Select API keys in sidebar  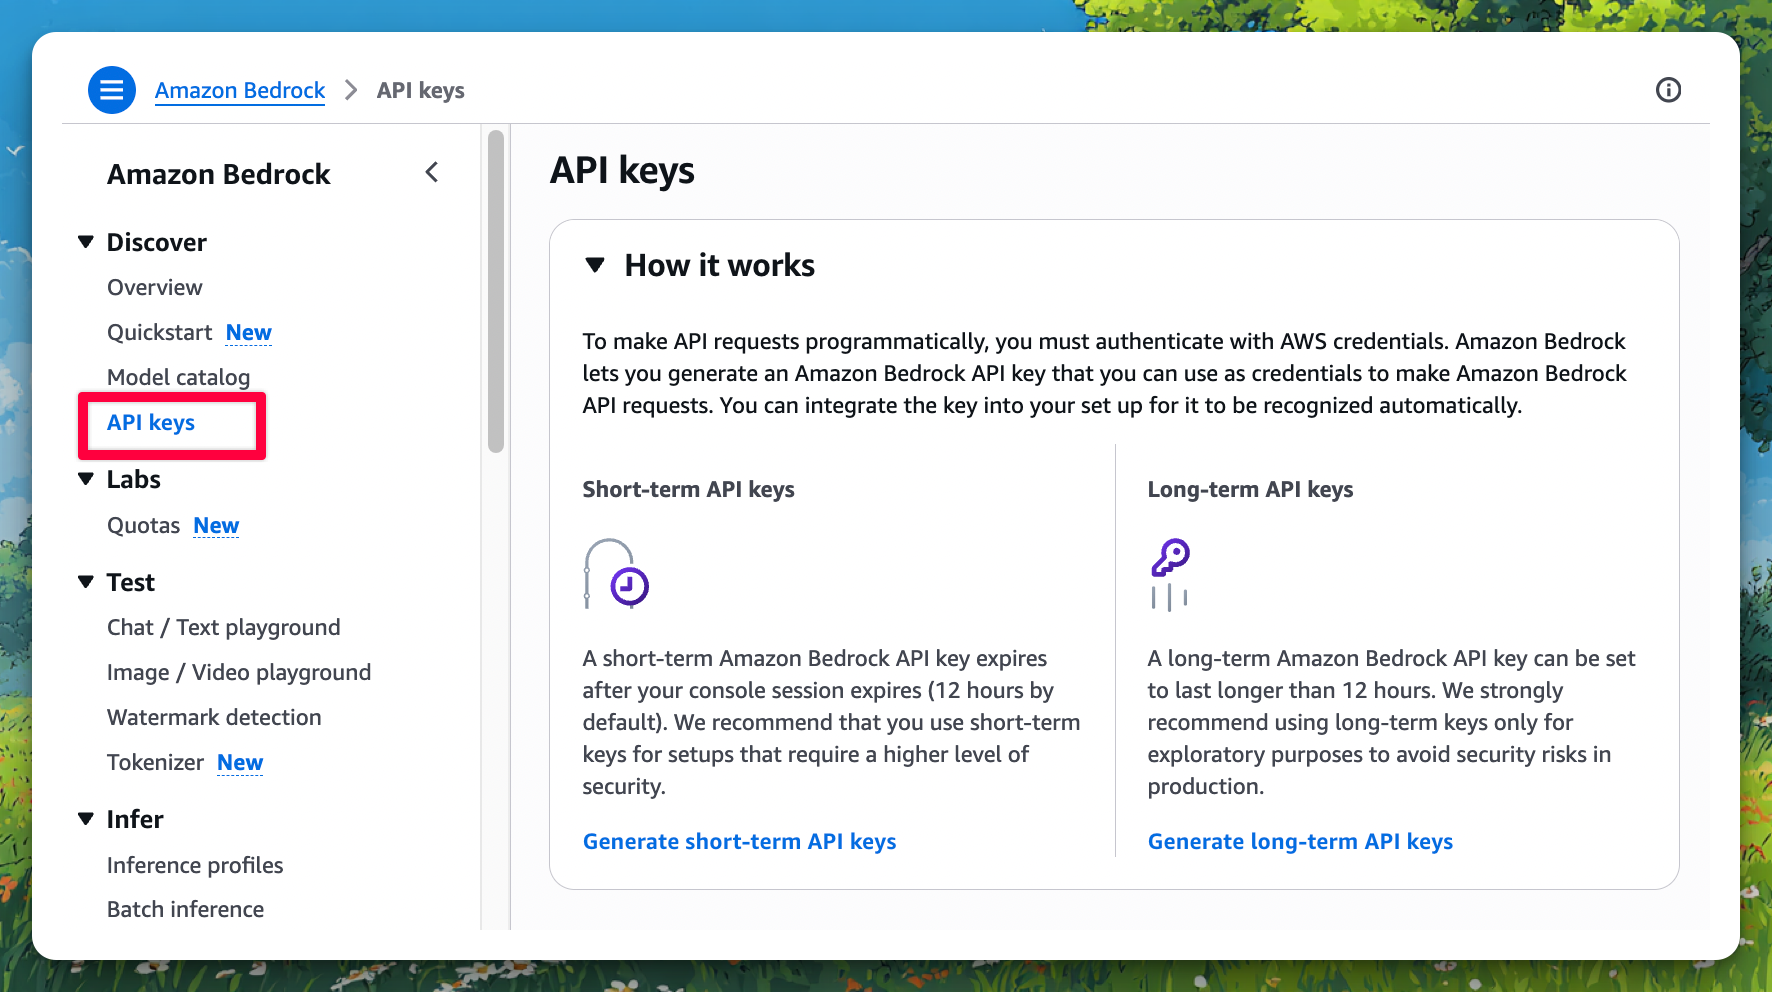click(151, 423)
